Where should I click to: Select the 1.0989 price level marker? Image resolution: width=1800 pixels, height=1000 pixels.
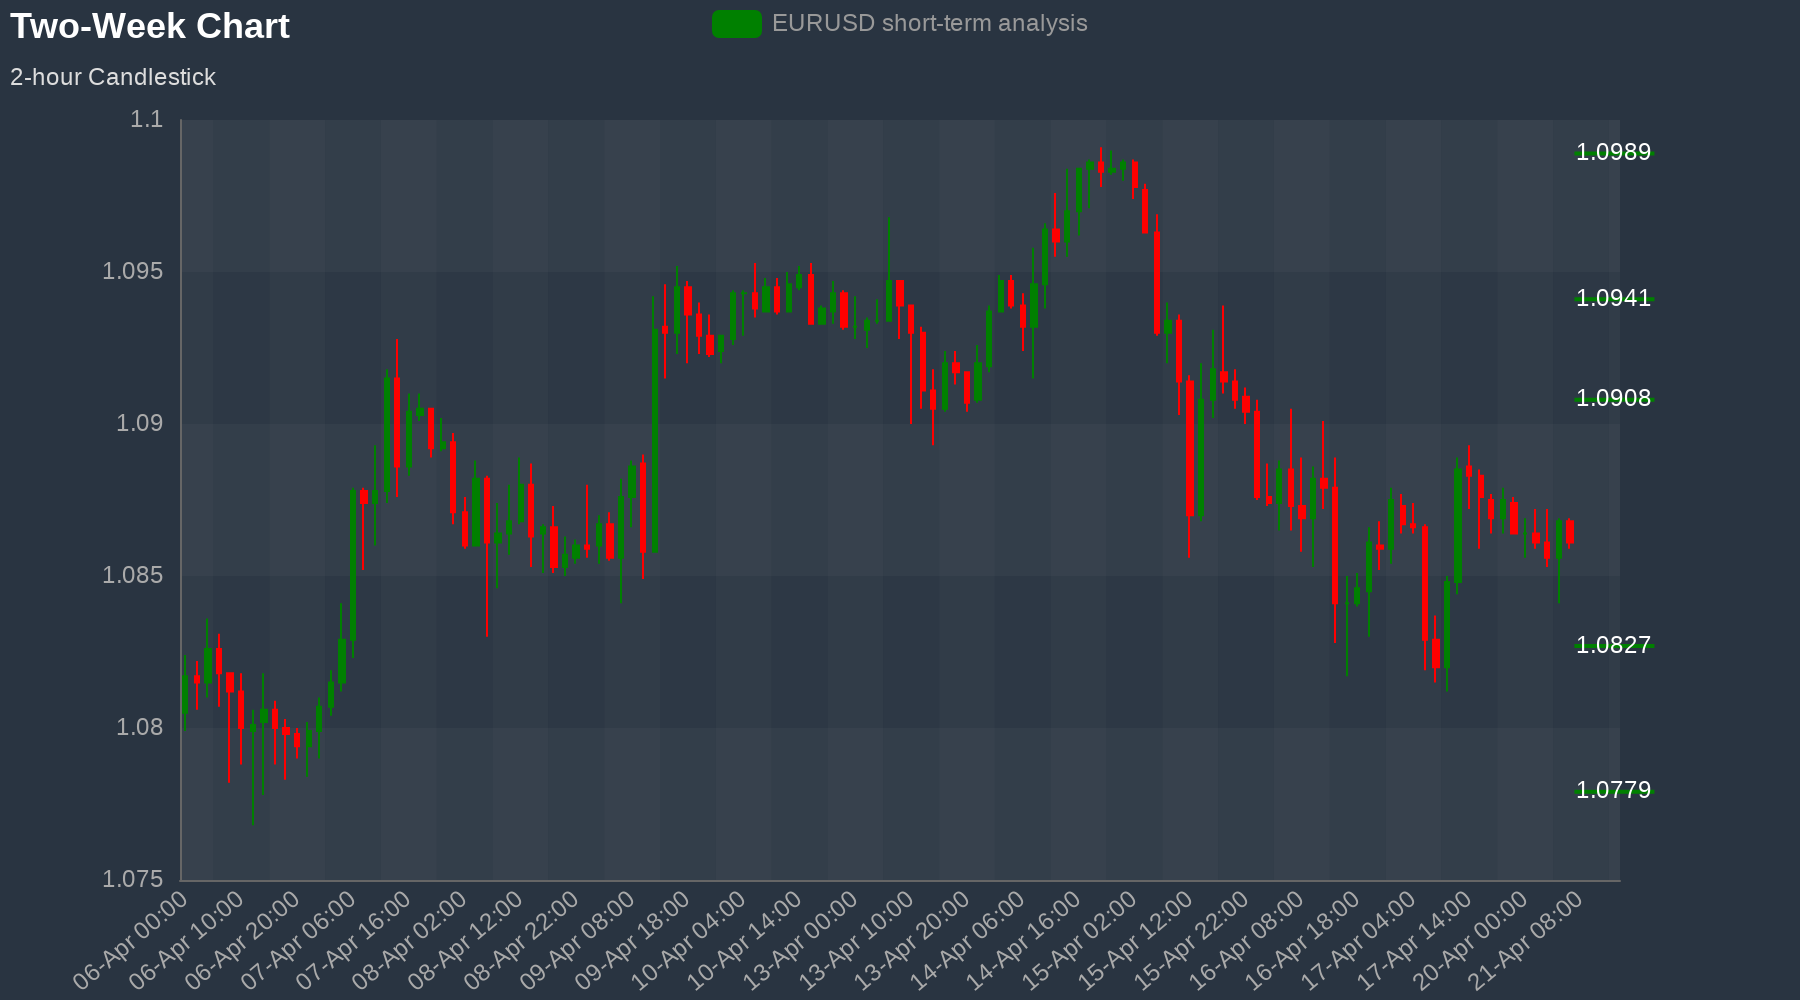pyautogui.click(x=1613, y=152)
